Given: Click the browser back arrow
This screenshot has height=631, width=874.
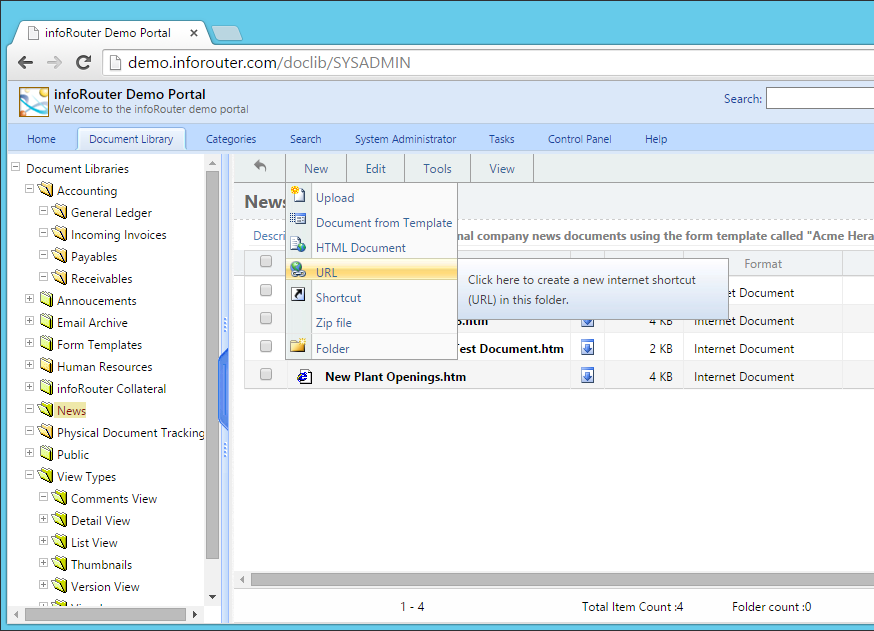Looking at the screenshot, I should point(26,62).
